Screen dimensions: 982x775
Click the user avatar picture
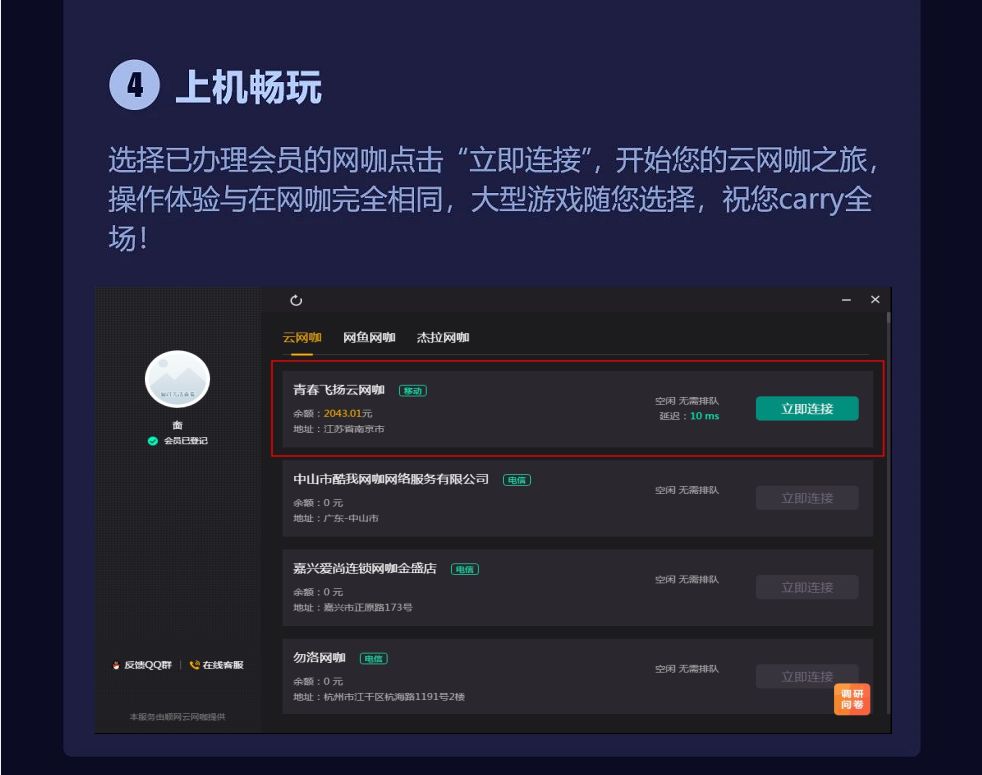point(177,379)
